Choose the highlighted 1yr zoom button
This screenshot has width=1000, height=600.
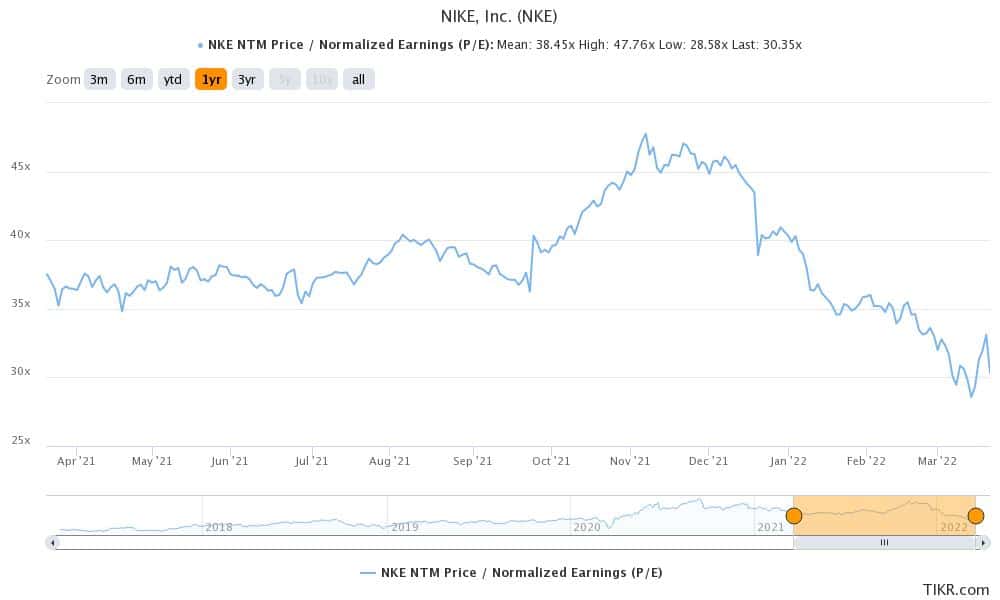[211, 80]
